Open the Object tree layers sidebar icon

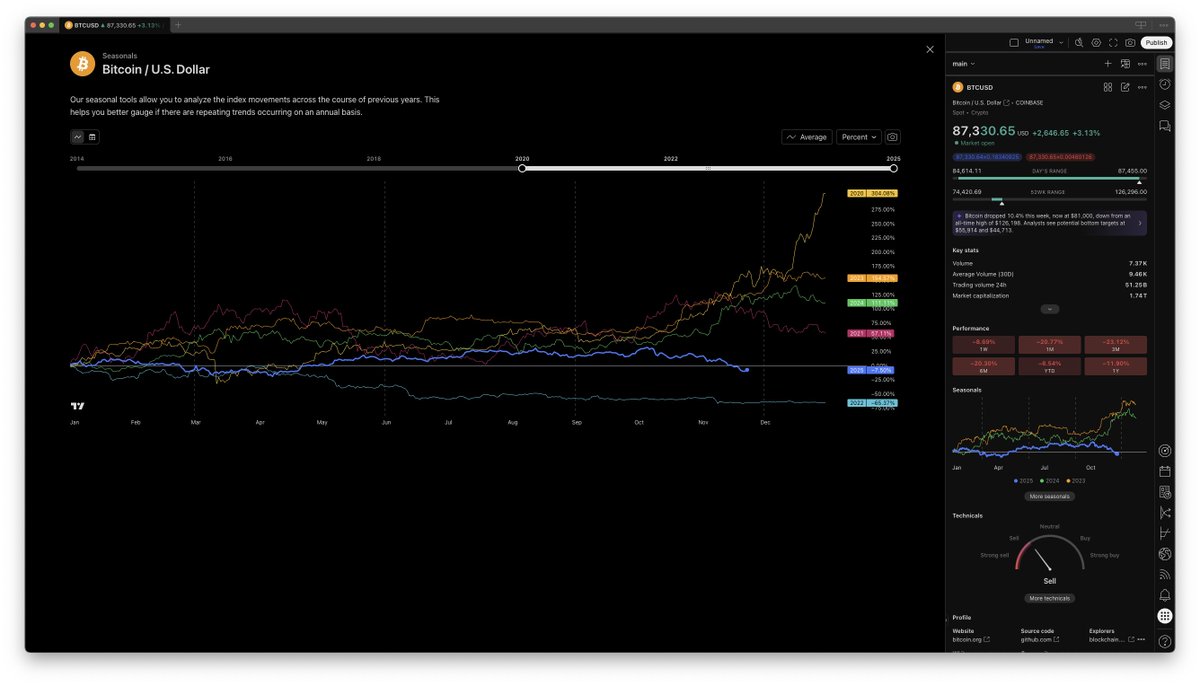[1165, 105]
